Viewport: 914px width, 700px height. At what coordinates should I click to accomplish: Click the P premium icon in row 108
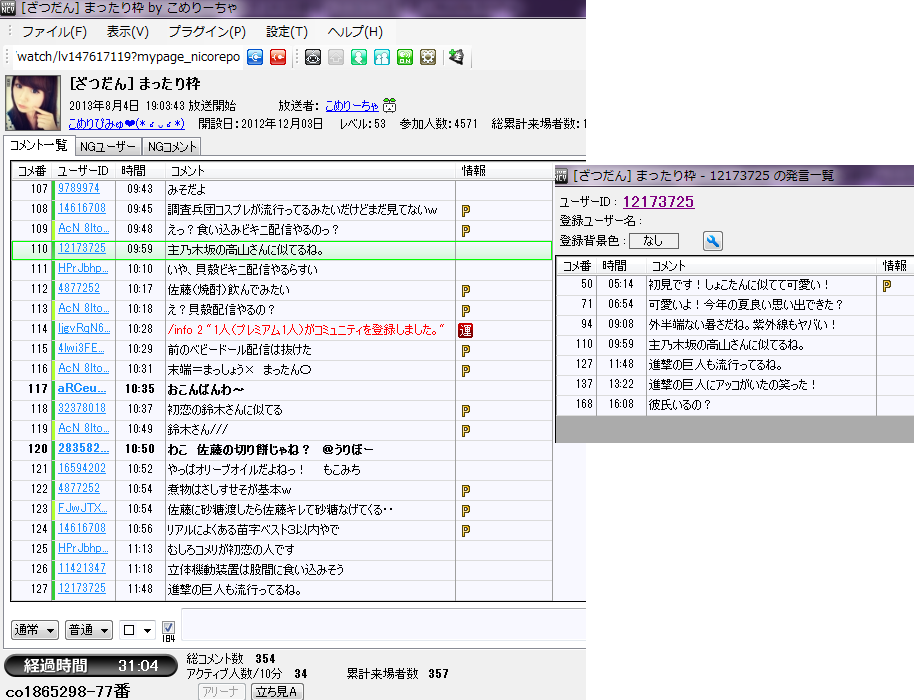click(x=466, y=210)
